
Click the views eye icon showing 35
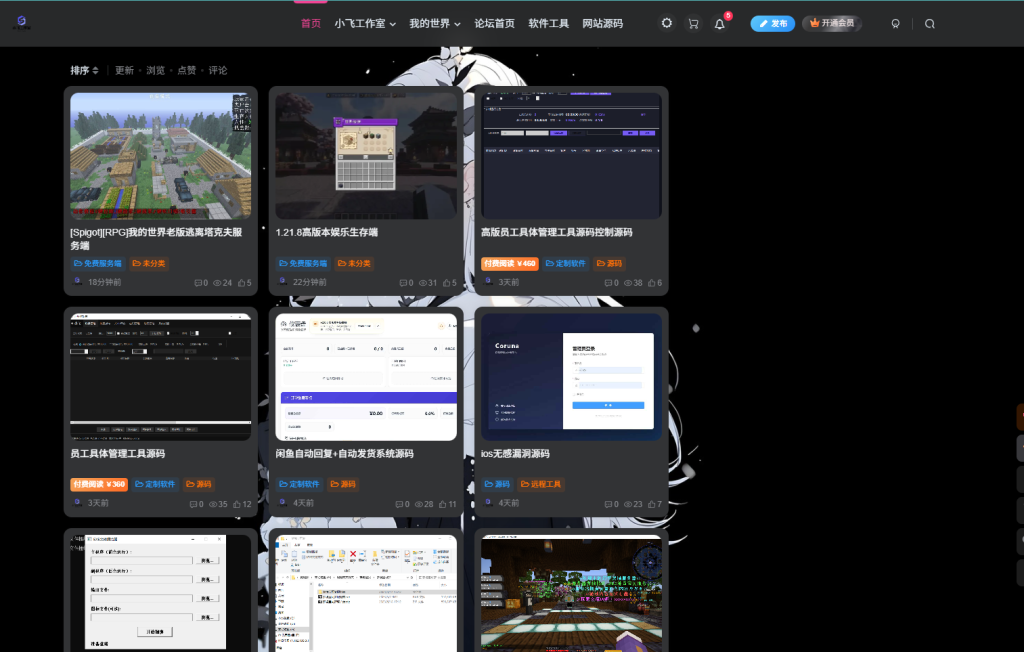click(212, 504)
